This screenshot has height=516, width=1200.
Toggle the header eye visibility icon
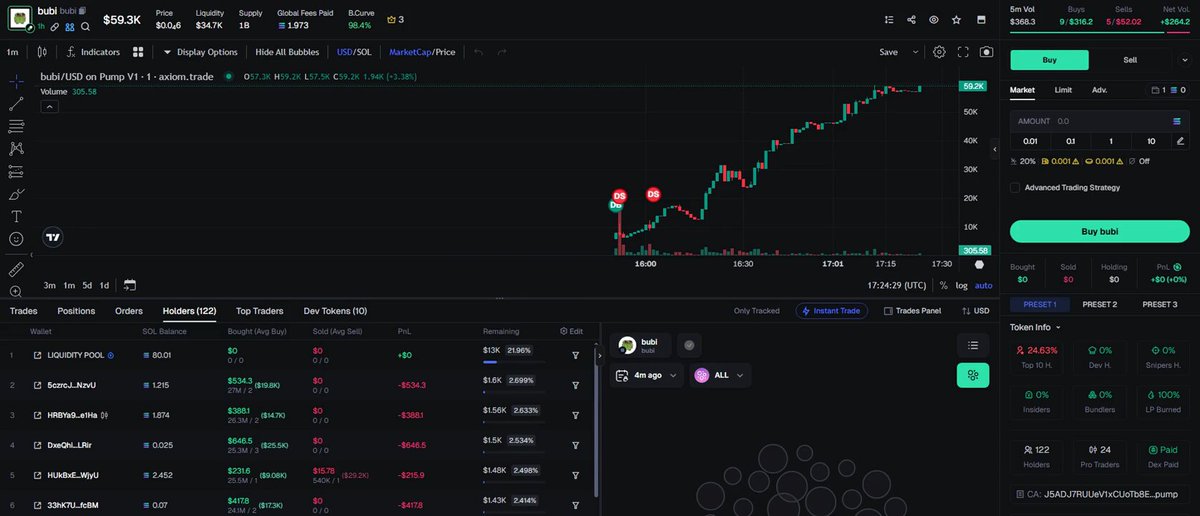pos(934,19)
